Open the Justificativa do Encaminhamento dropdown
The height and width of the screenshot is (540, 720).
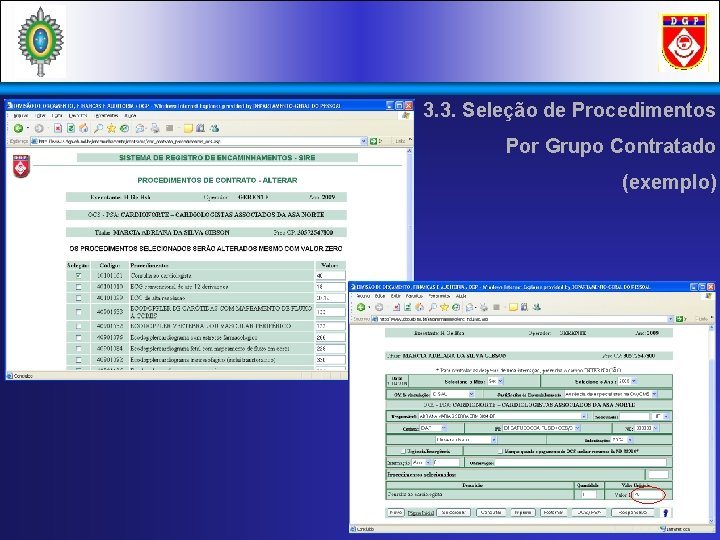pos(611,394)
